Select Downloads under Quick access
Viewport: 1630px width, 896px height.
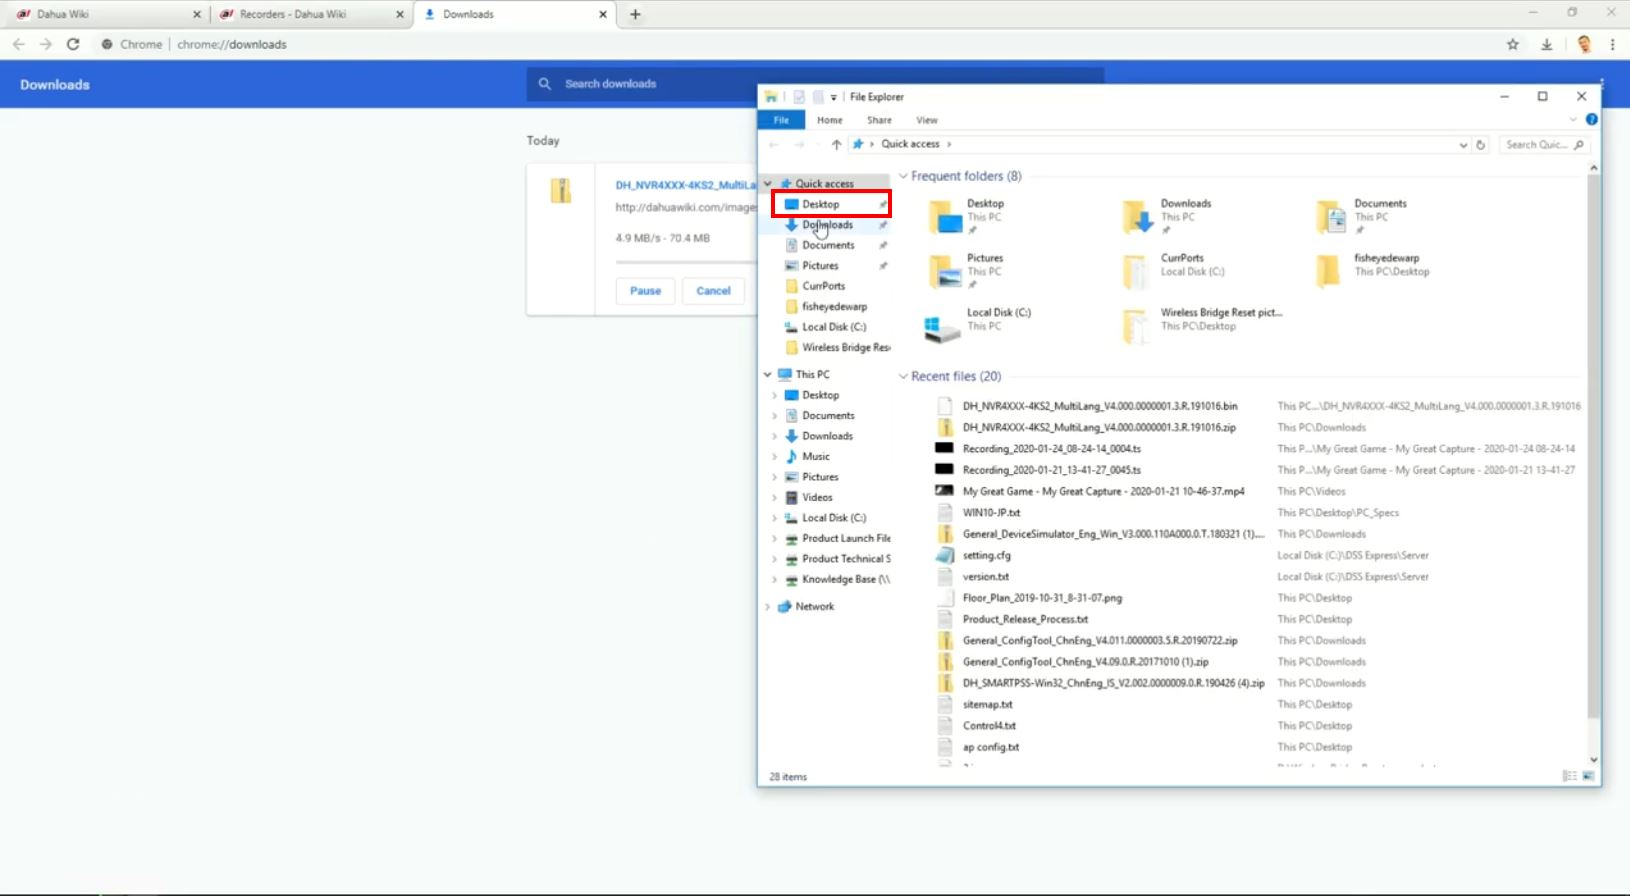point(827,225)
